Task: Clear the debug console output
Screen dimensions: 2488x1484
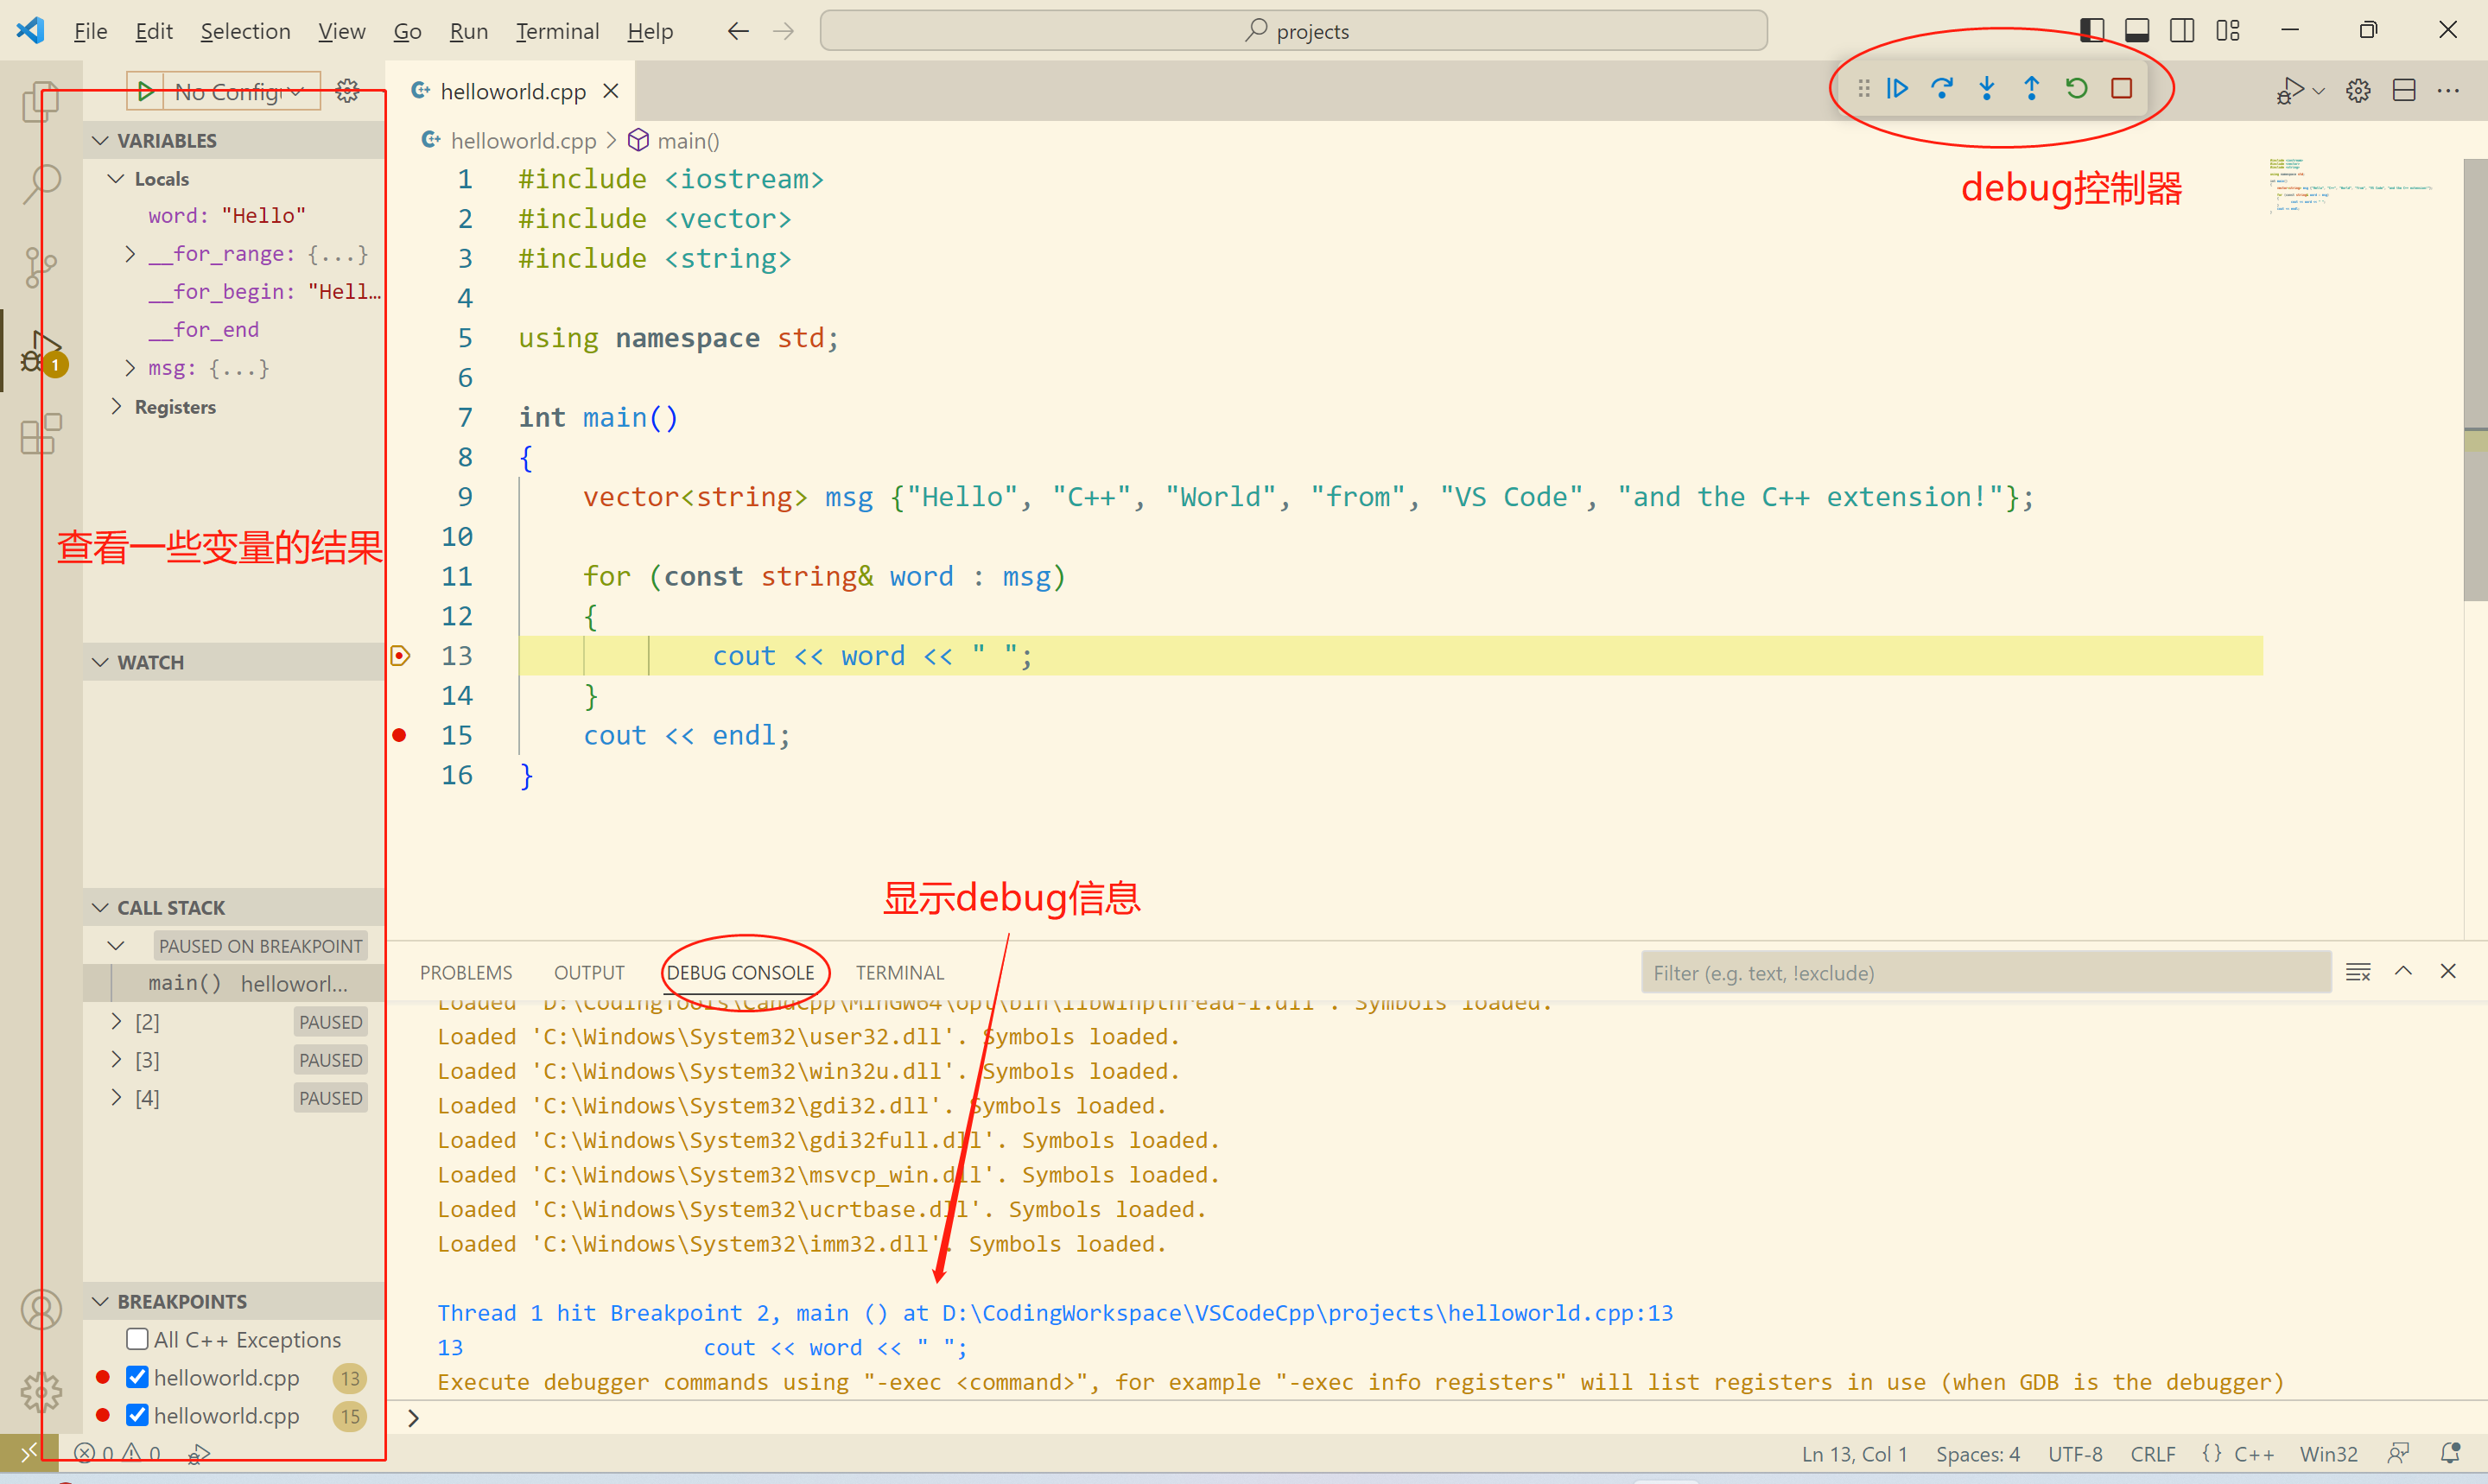Action: tap(2358, 972)
